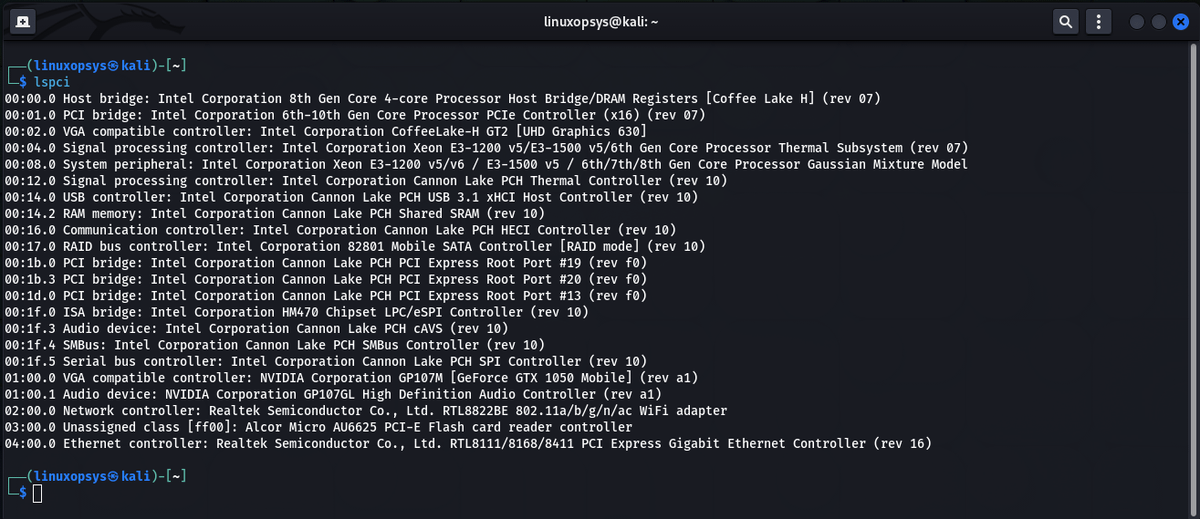Click the RTL8822BE WiFi adapter line
The height and width of the screenshot is (519, 1200).
pyautogui.click(x=366, y=410)
